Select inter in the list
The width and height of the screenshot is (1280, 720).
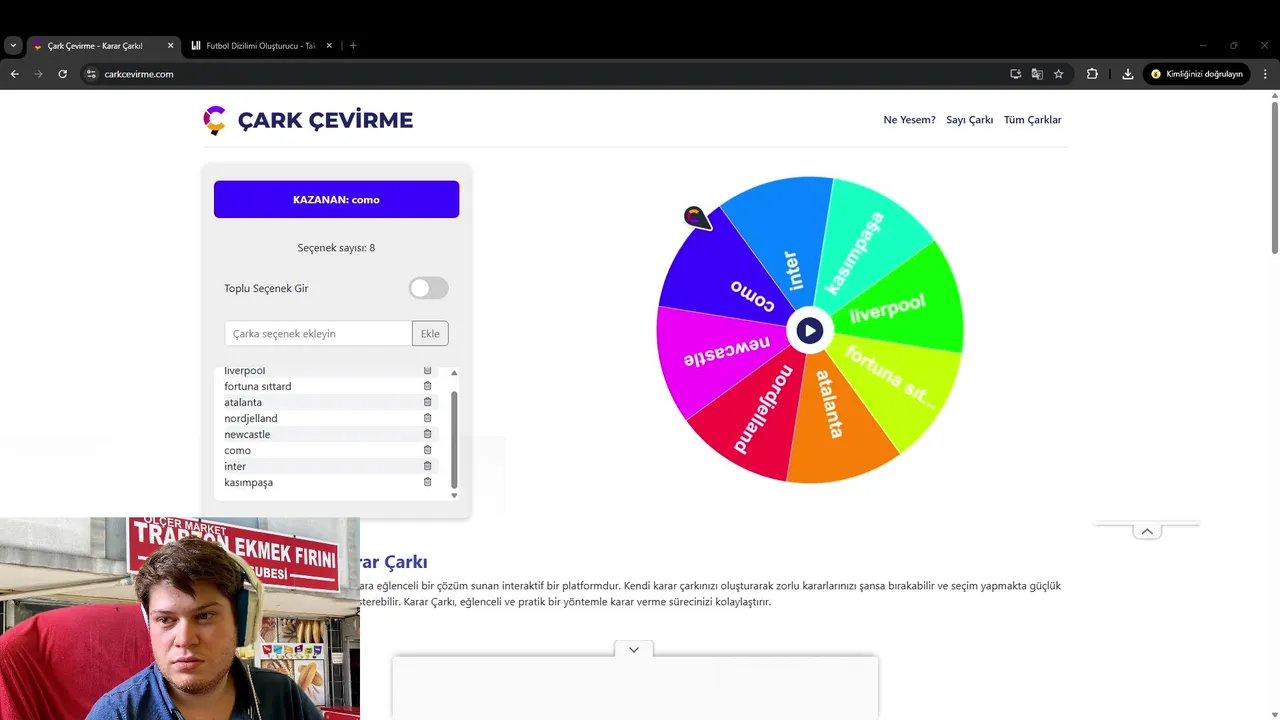[x=235, y=466]
